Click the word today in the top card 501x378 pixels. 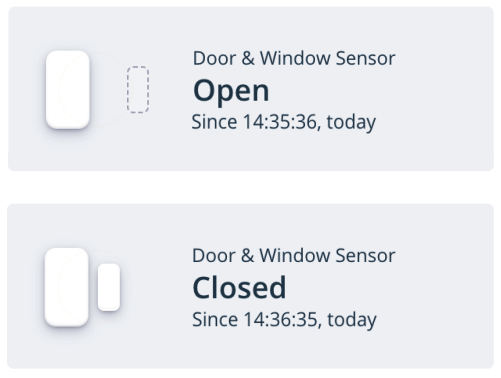pos(351,123)
